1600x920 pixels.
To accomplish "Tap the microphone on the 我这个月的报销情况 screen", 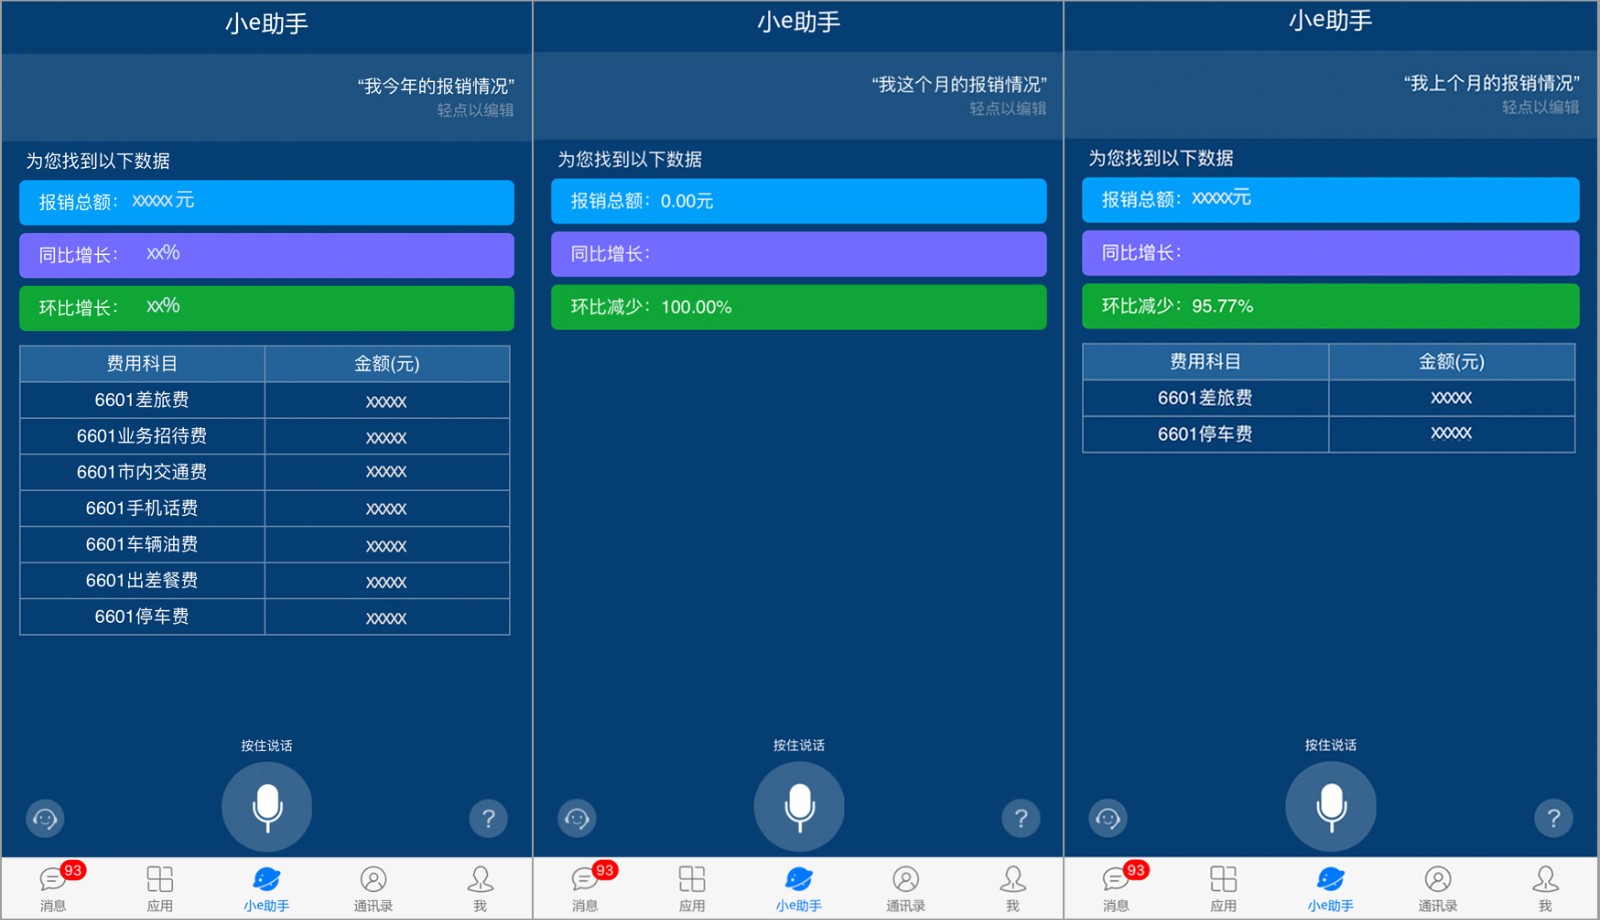I will pos(799,806).
